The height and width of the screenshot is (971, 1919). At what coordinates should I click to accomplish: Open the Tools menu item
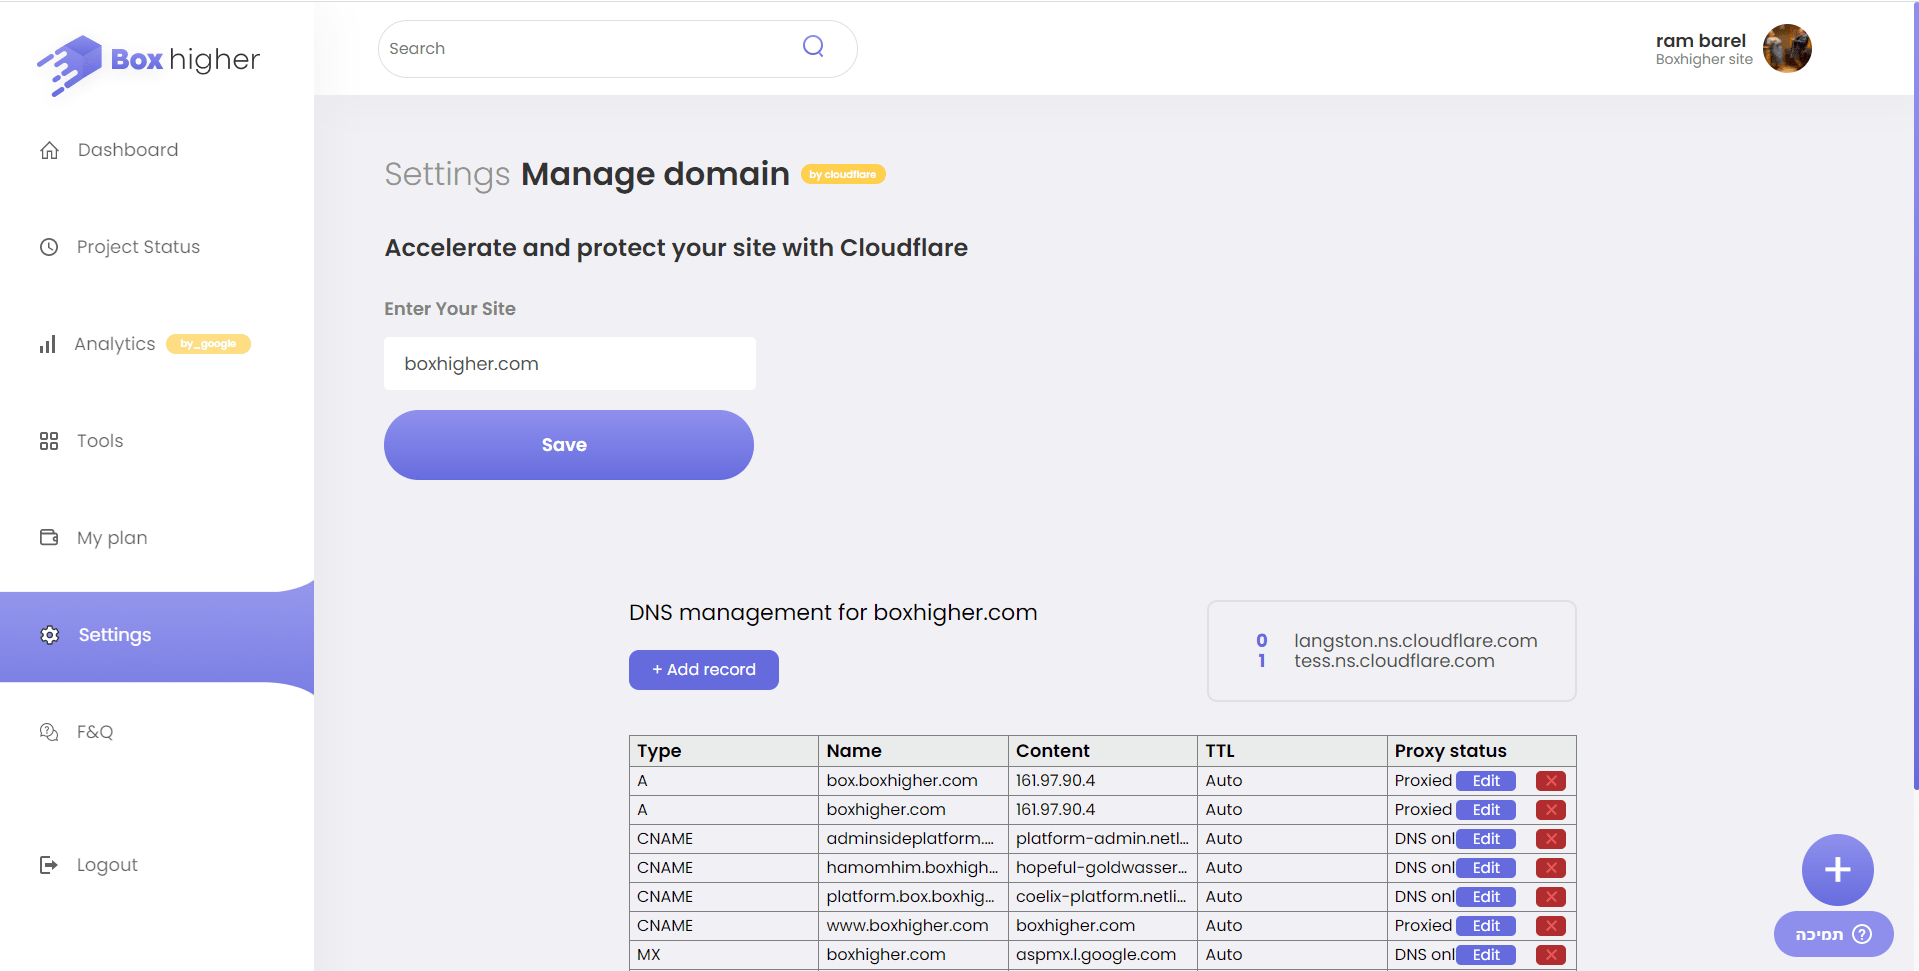click(x=100, y=441)
